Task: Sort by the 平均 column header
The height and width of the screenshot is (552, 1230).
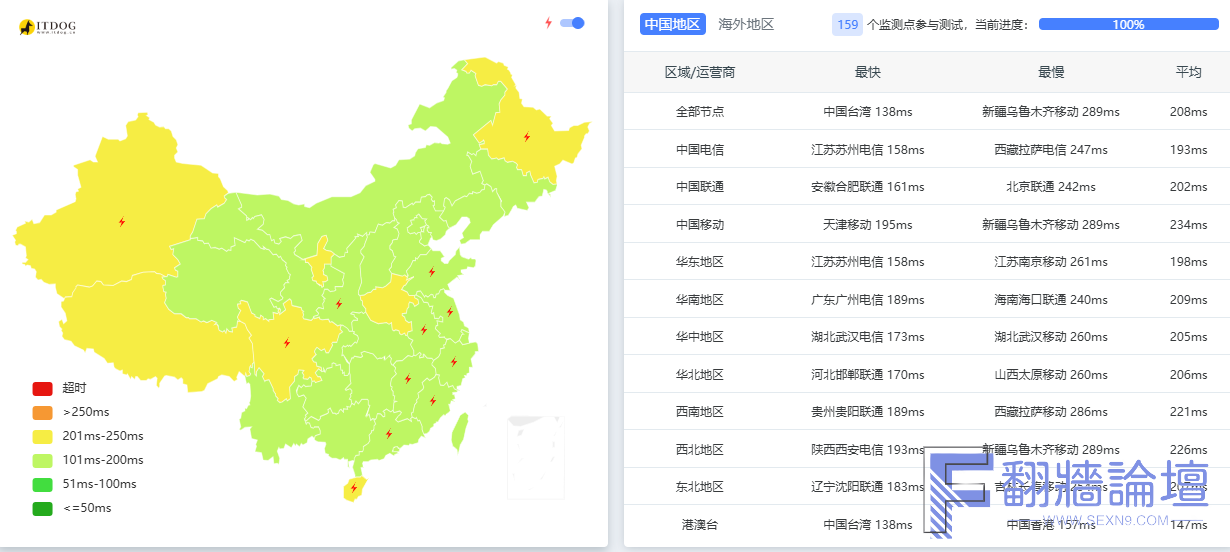Action: 1188,72
